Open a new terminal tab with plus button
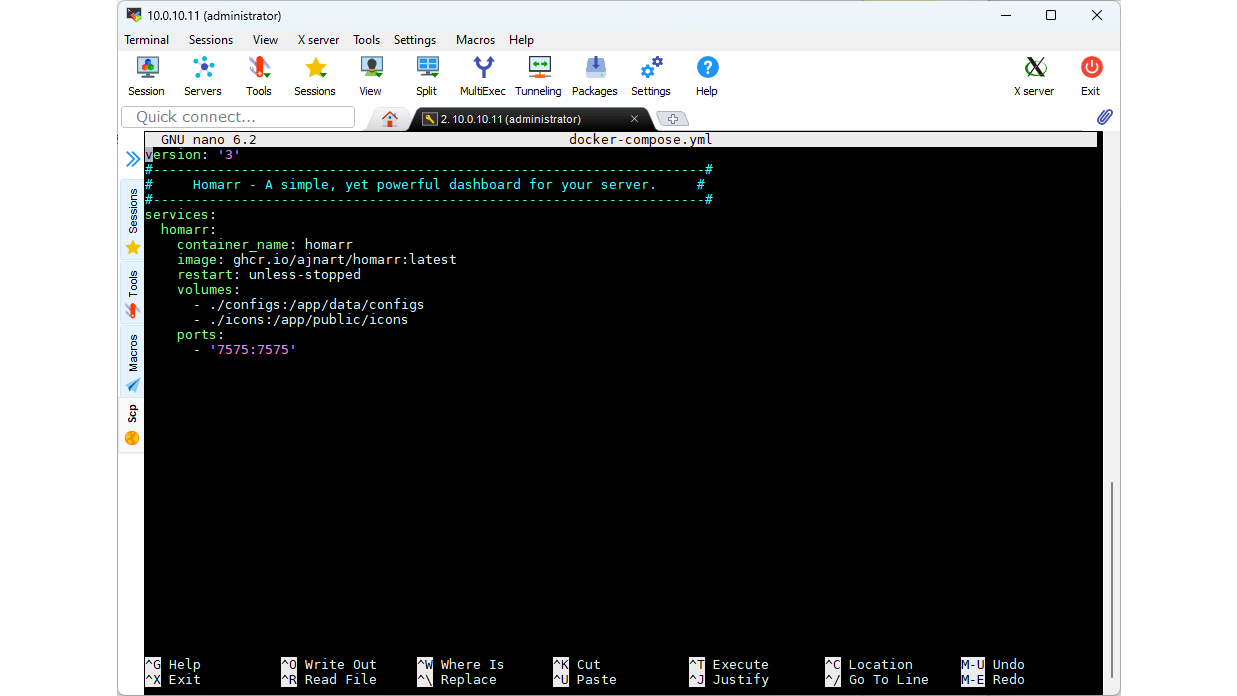Image resolution: width=1237 pixels, height=696 pixels. (671, 118)
